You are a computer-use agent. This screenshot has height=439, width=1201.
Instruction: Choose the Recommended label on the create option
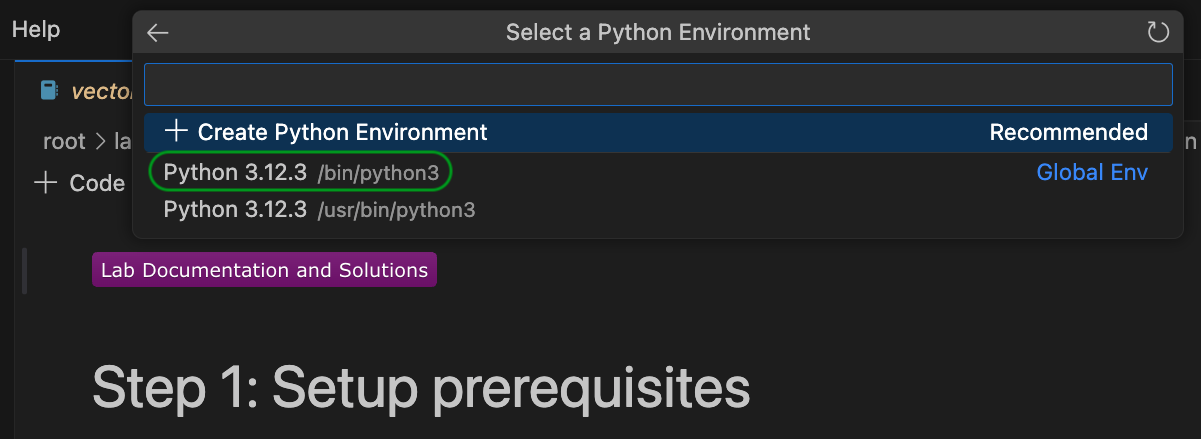tap(1068, 132)
